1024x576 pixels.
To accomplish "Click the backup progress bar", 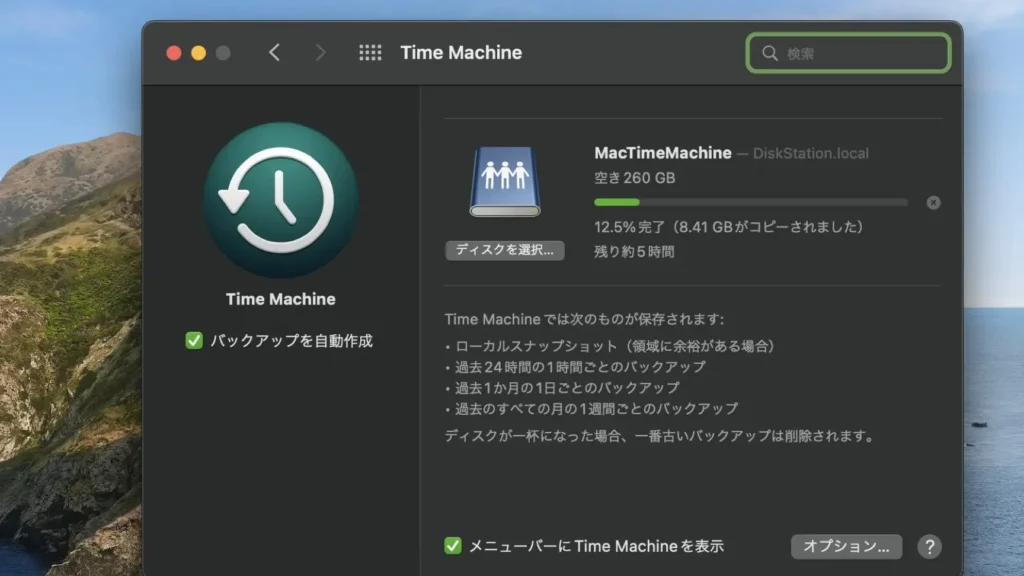I will click(751, 202).
